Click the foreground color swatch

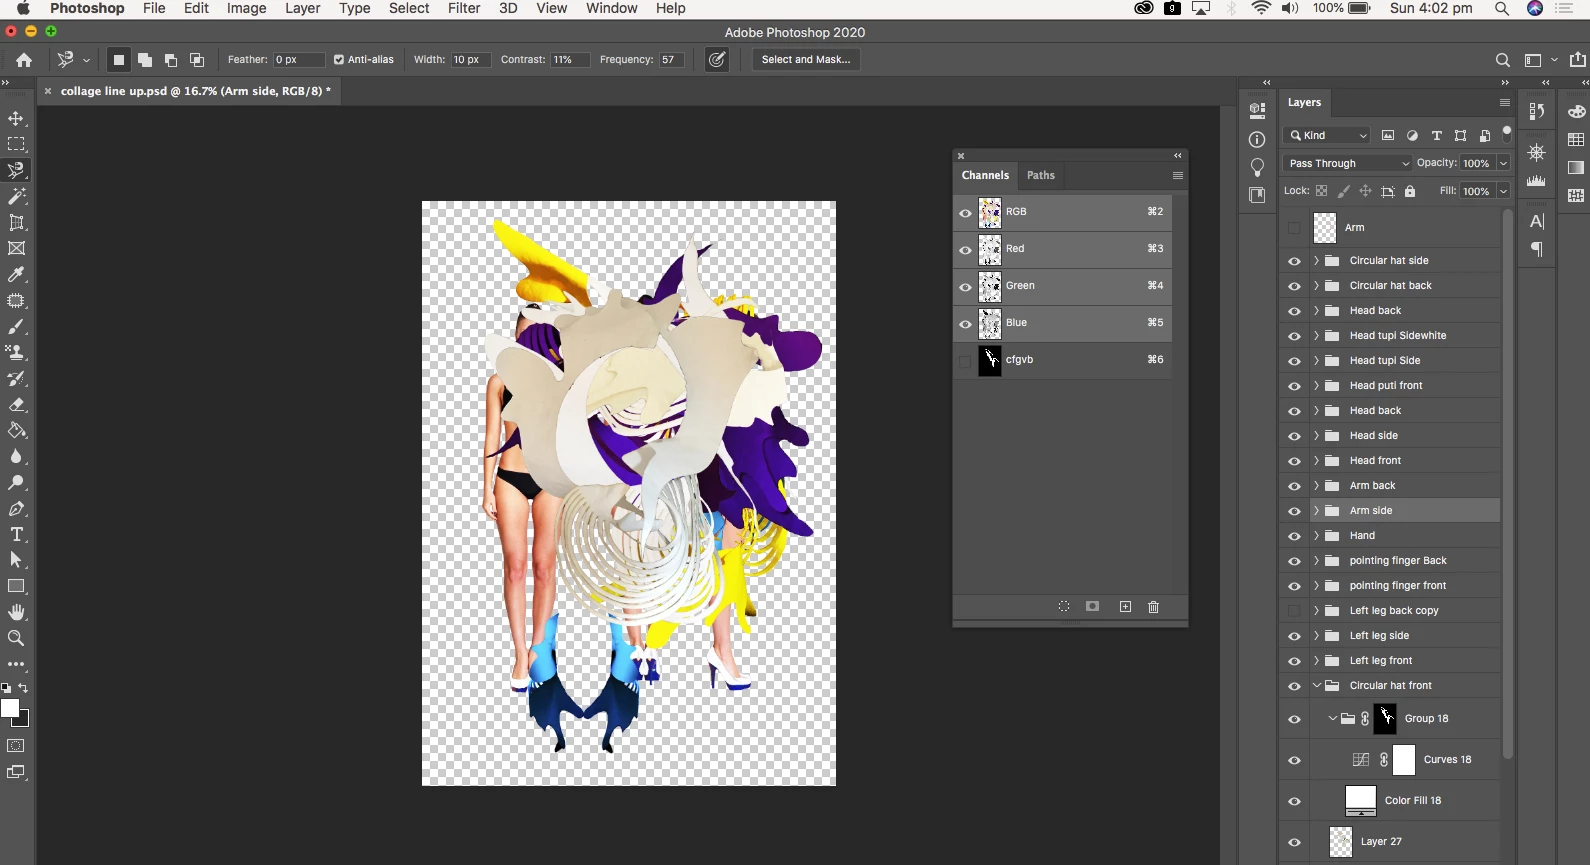point(9,708)
